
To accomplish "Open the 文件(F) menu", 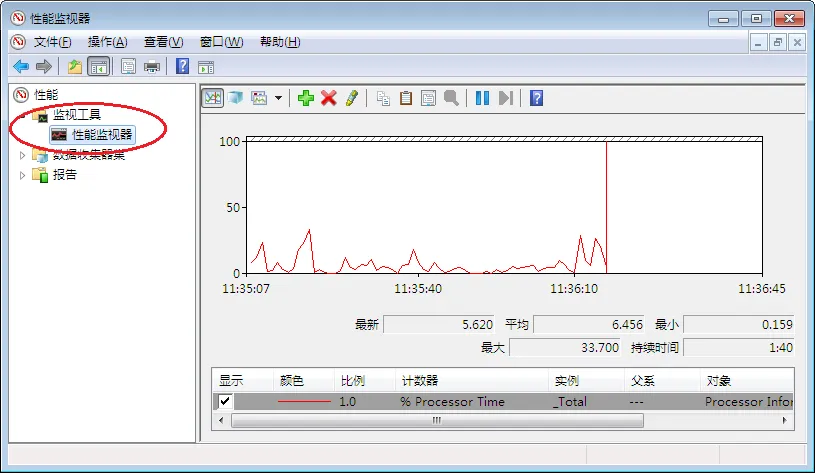I will (x=52, y=42).
